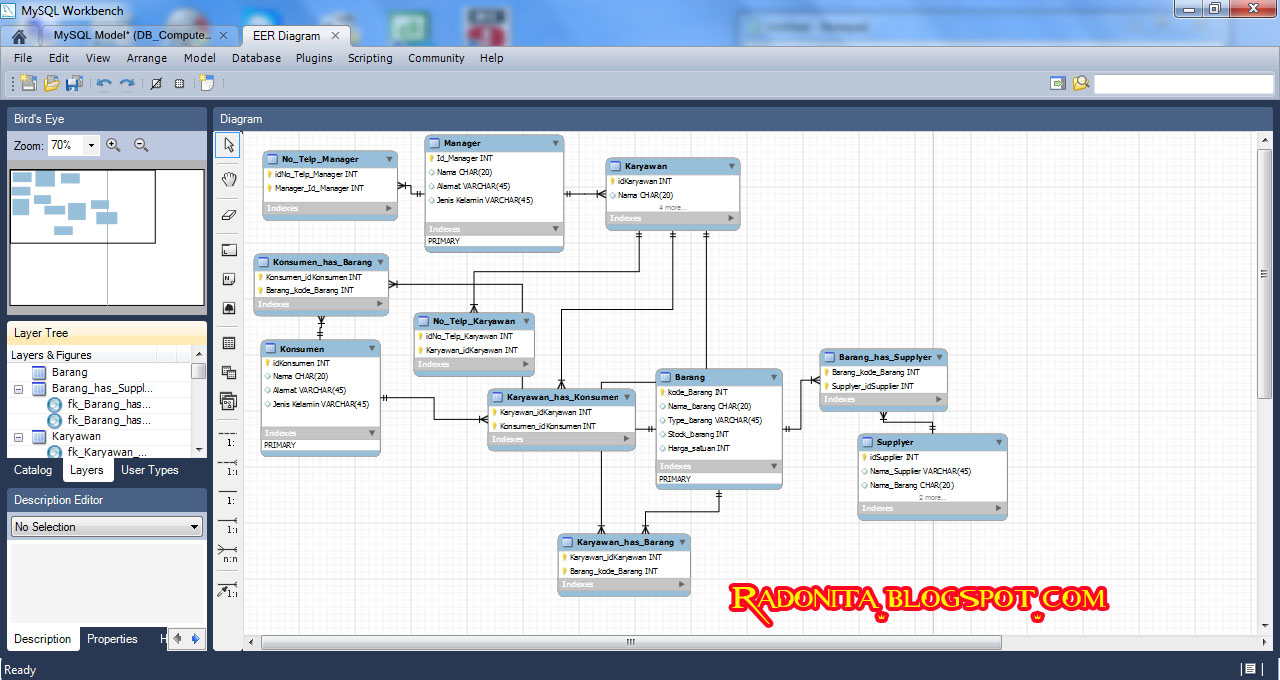Select the pointer selection tool
Screen dimensions: 1280x680
[229, 145]
